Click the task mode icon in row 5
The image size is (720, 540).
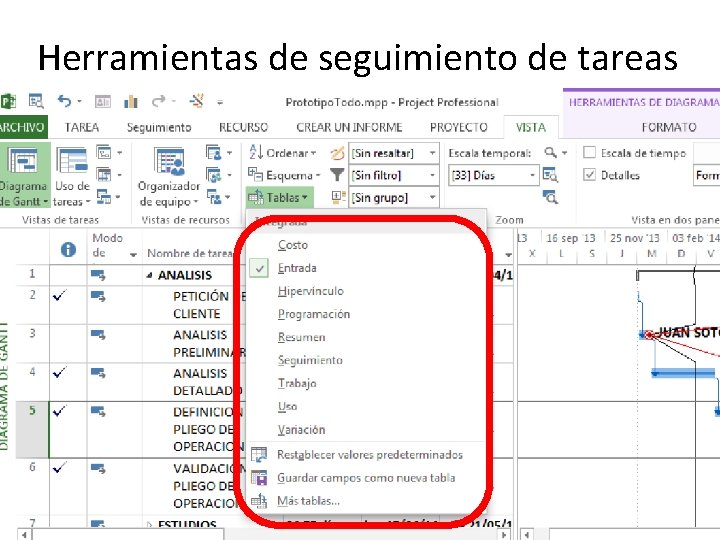click(98, 411)
